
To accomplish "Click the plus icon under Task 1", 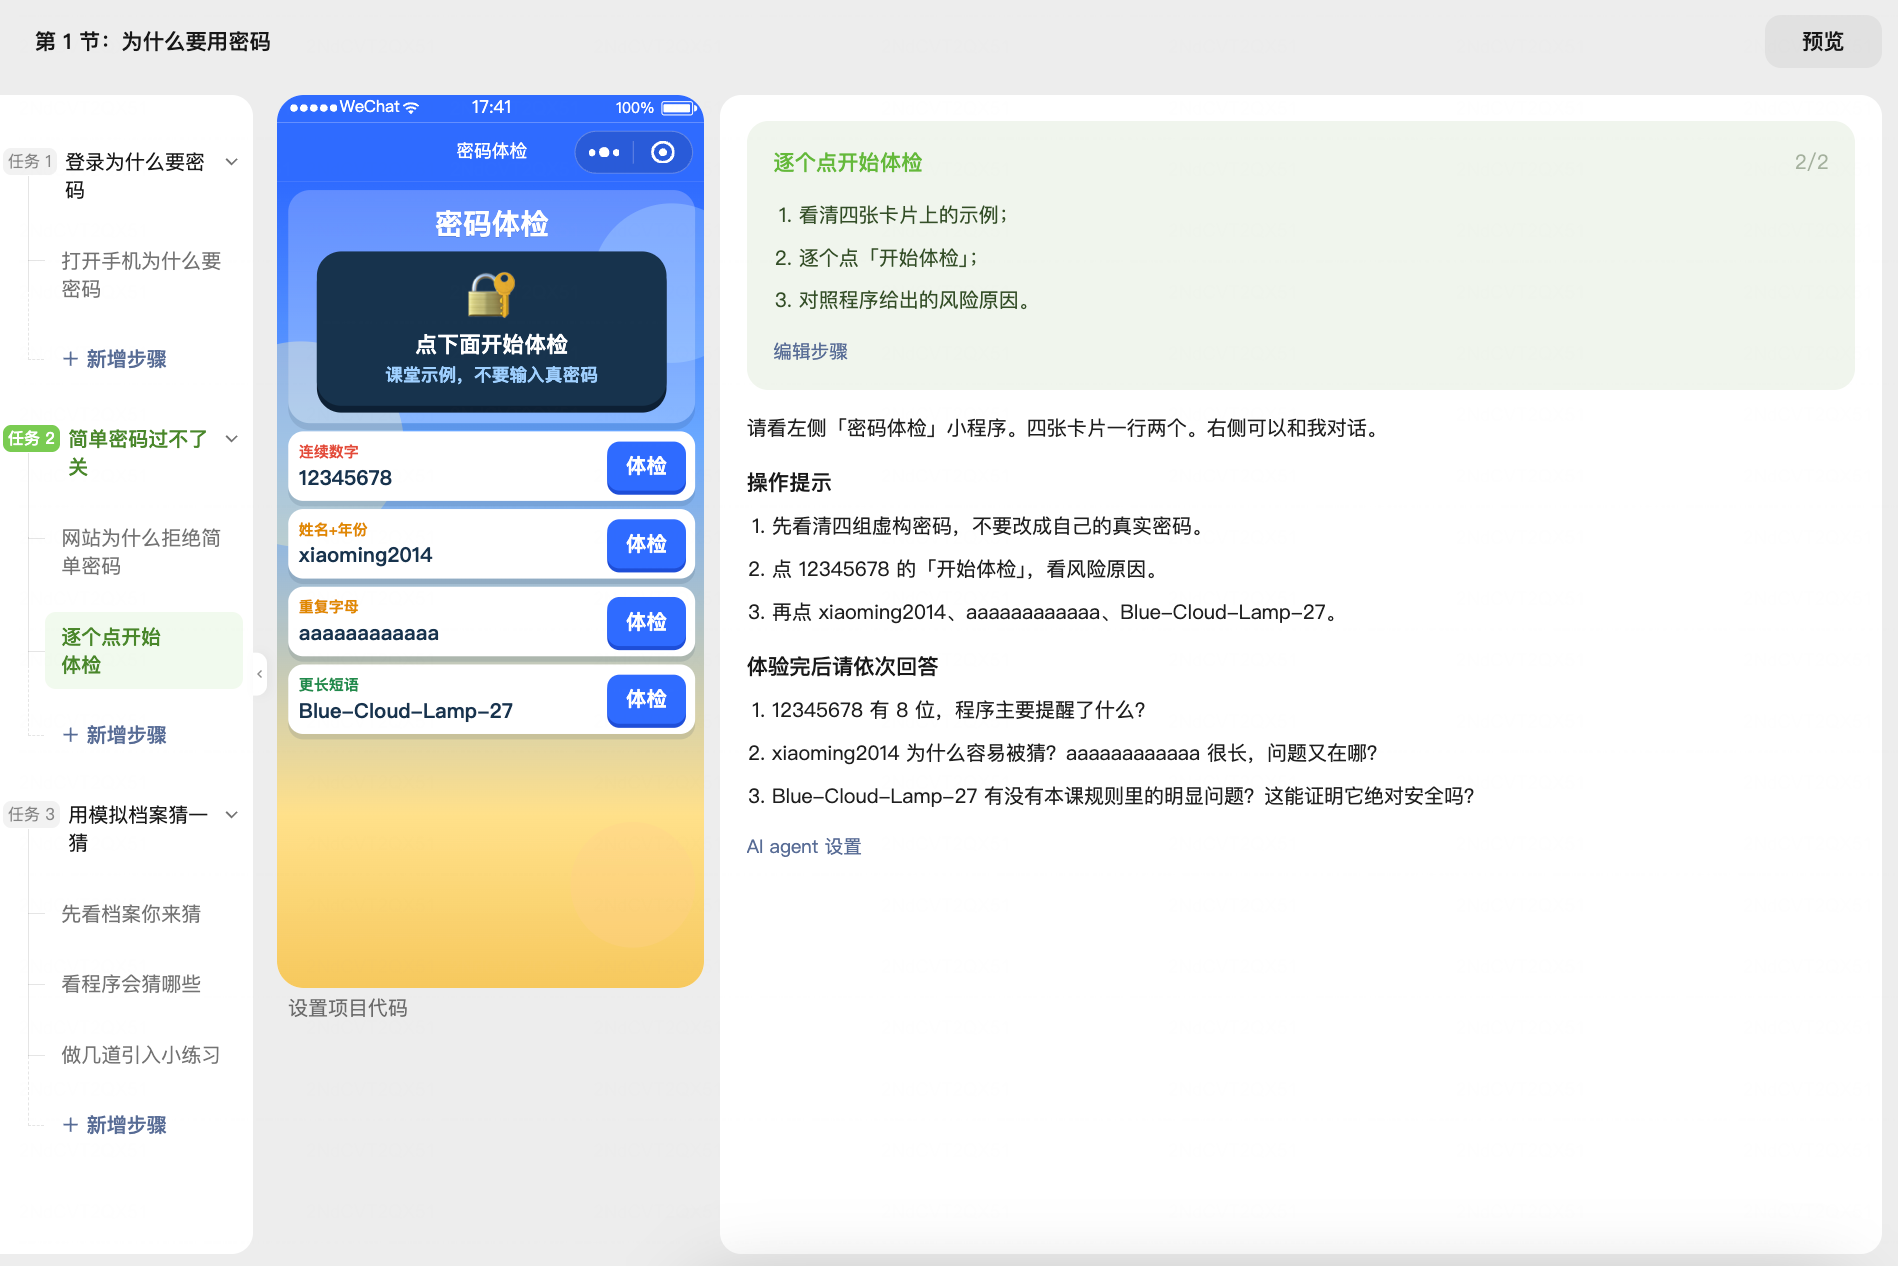I will tap(70, 359).
